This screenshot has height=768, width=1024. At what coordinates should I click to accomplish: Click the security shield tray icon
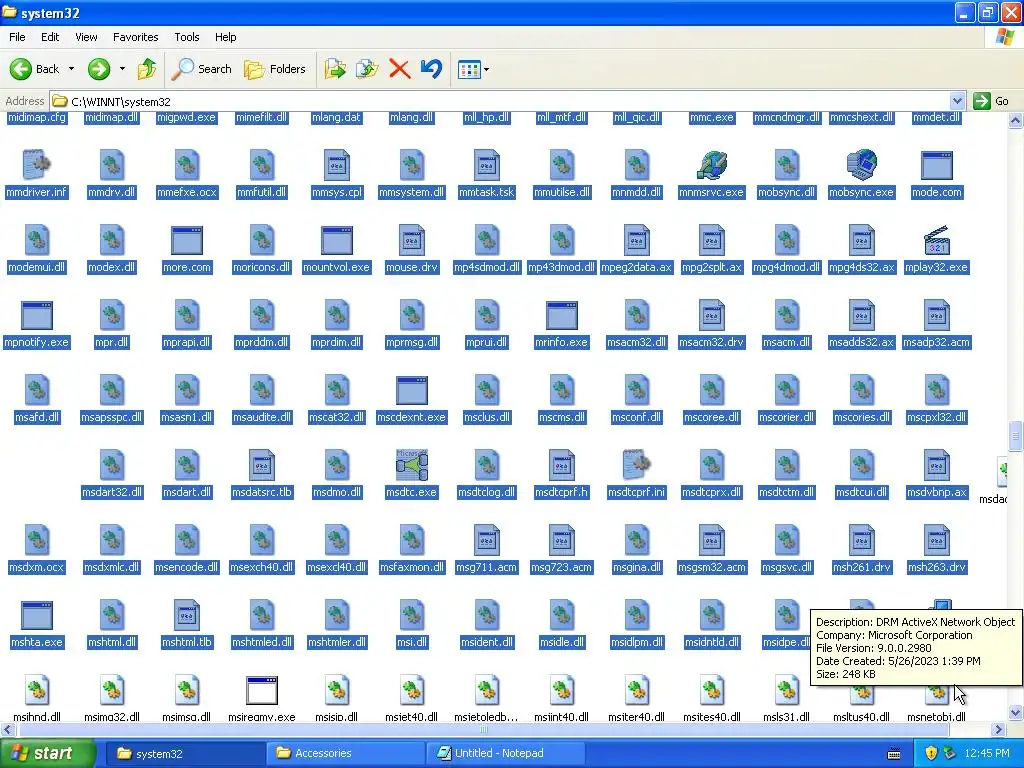click(931, 753)
